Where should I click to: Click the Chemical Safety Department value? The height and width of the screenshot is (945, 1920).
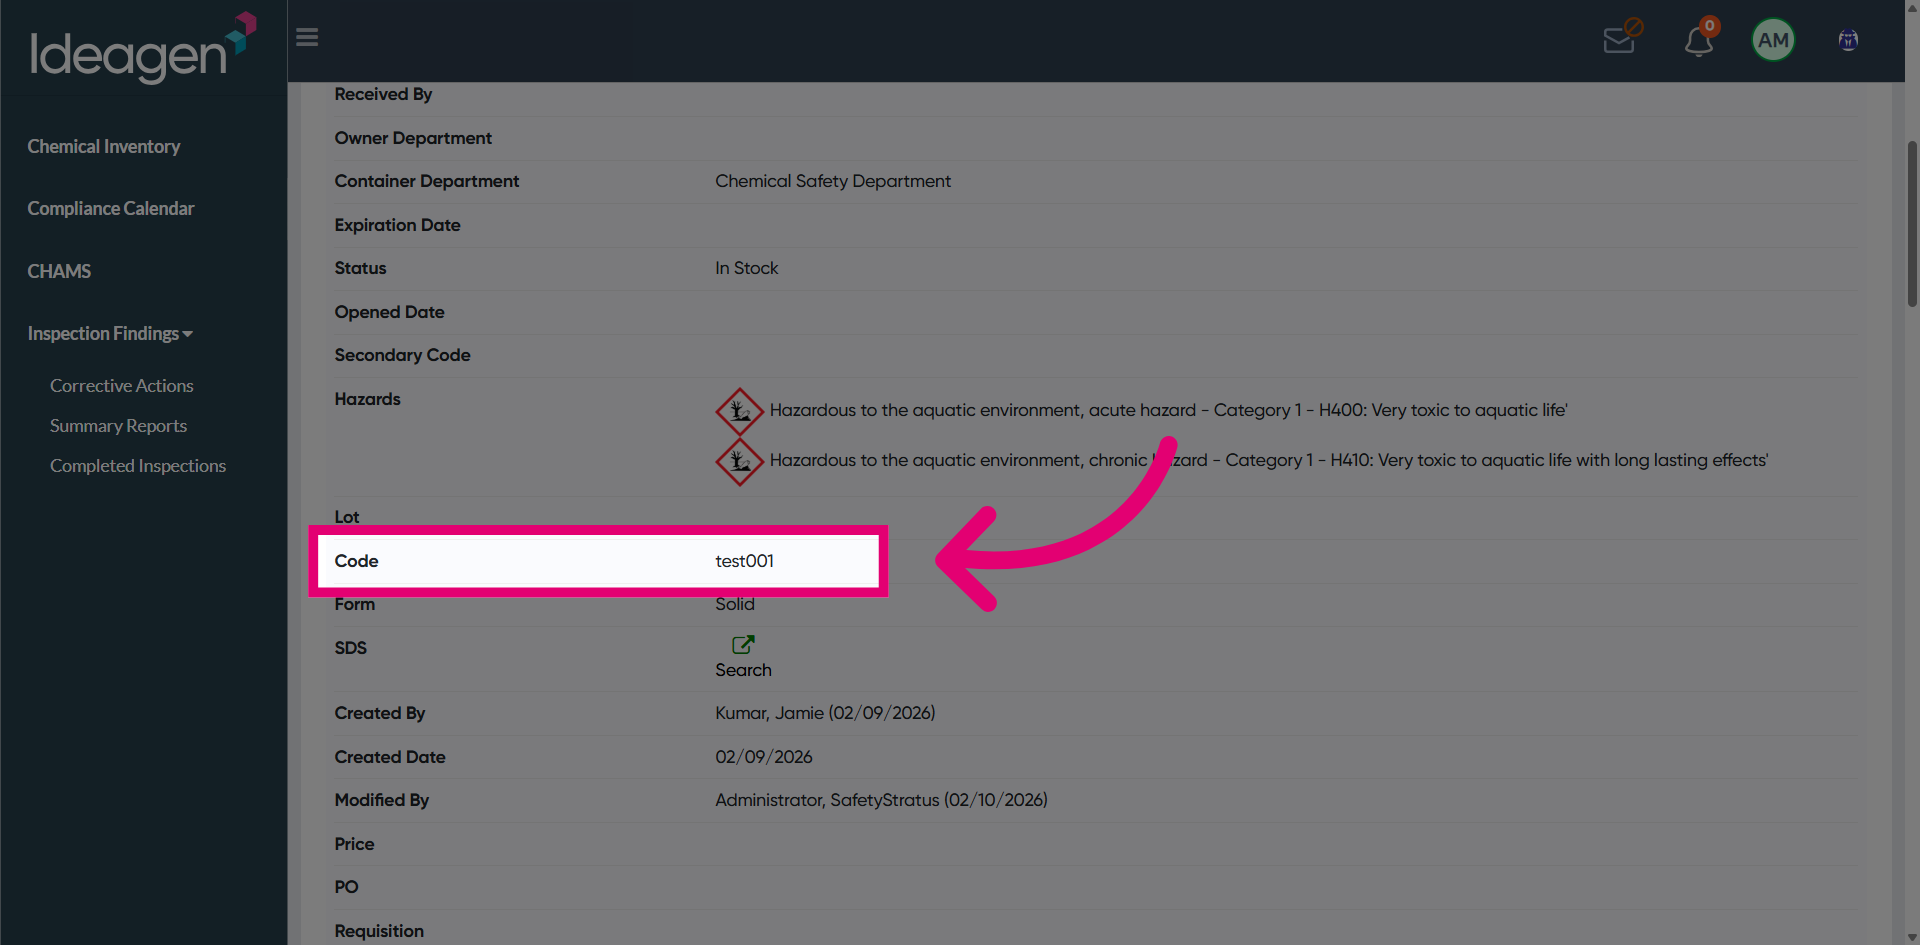[833, 181]
